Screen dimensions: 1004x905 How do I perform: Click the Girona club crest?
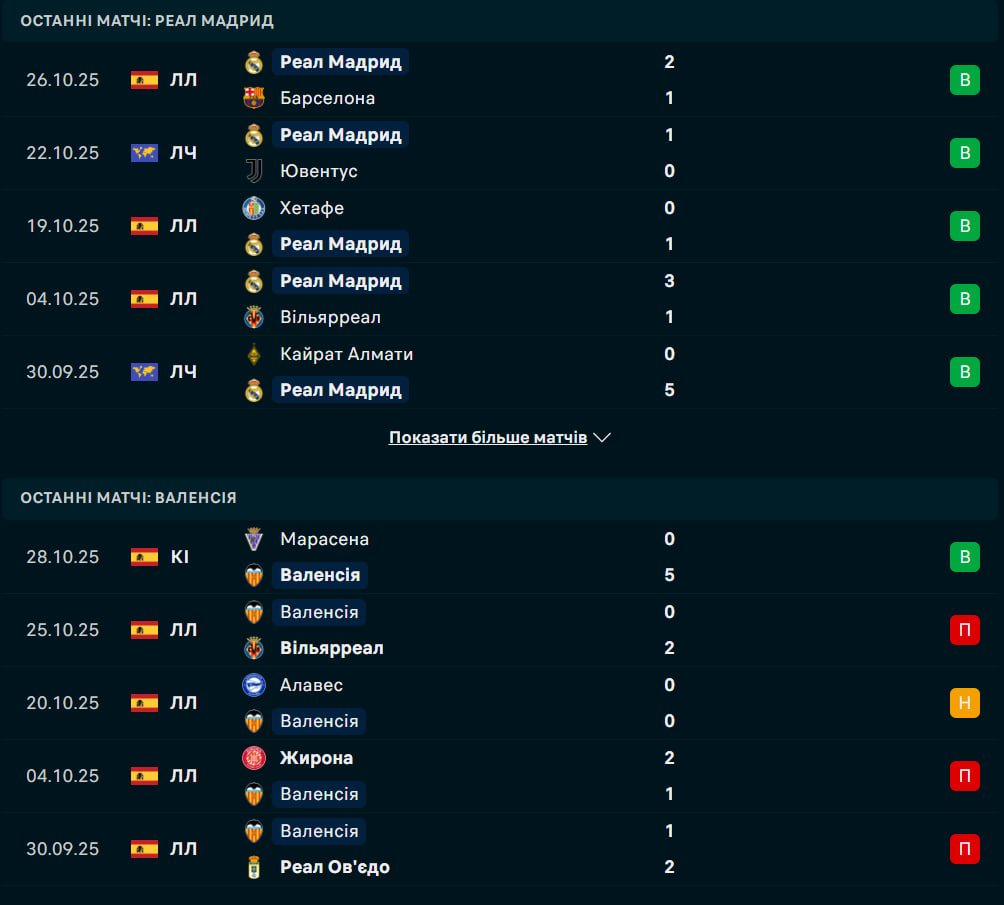click(254, 758)
